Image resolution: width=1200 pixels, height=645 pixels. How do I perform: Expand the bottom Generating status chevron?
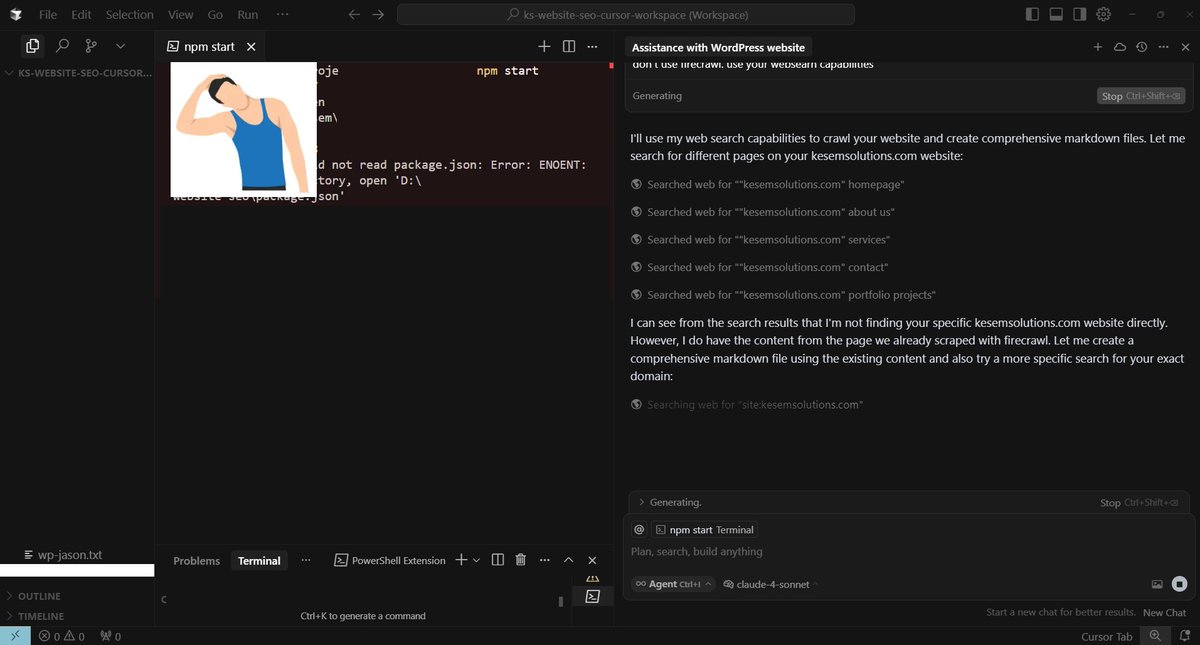[x=641, y=502]
